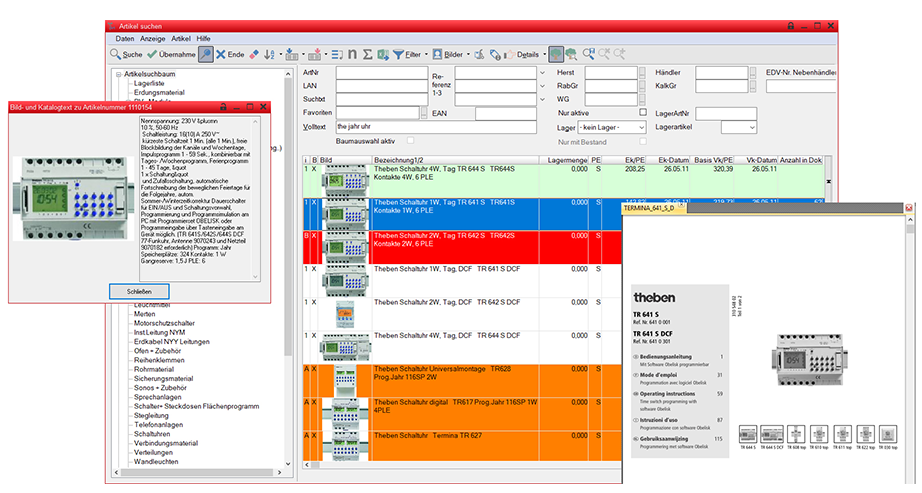
Task: Click the Lagermenge column header
Action: (564, 160)
